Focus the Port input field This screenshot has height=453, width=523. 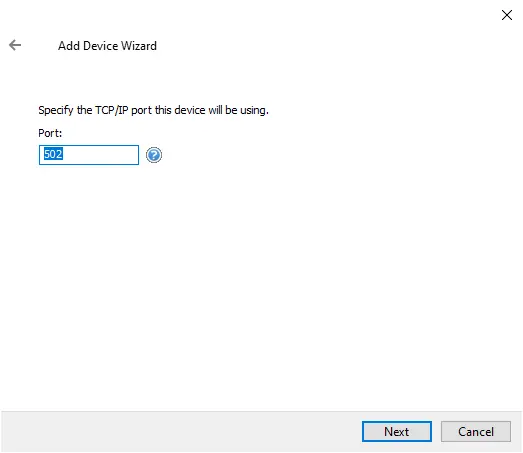(x=89, y=155)
